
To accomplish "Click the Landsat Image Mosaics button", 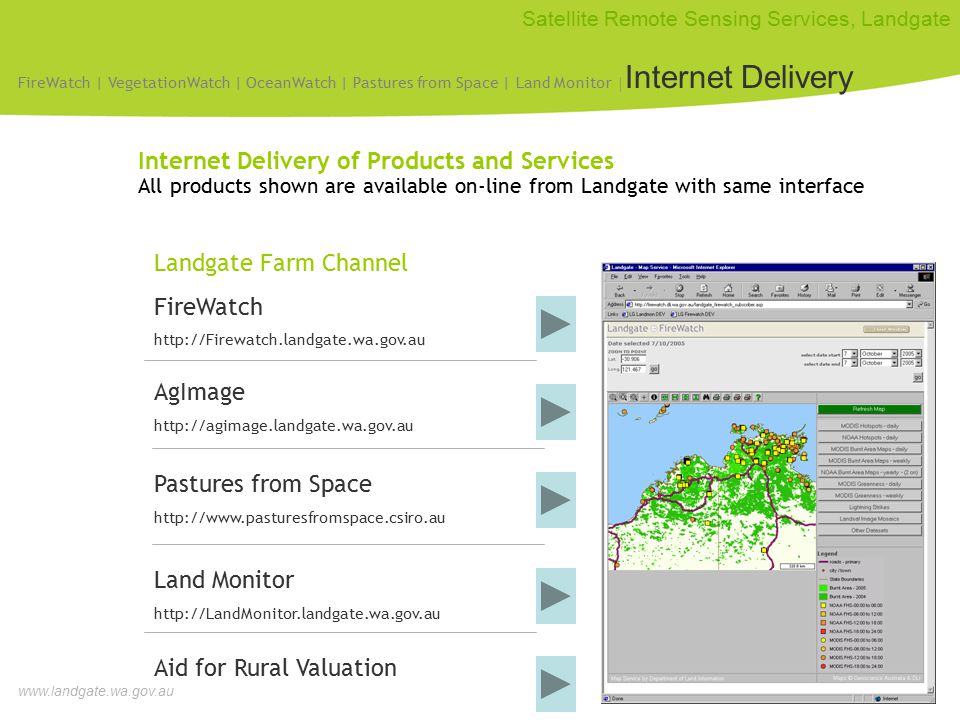I will coord(869,519).
